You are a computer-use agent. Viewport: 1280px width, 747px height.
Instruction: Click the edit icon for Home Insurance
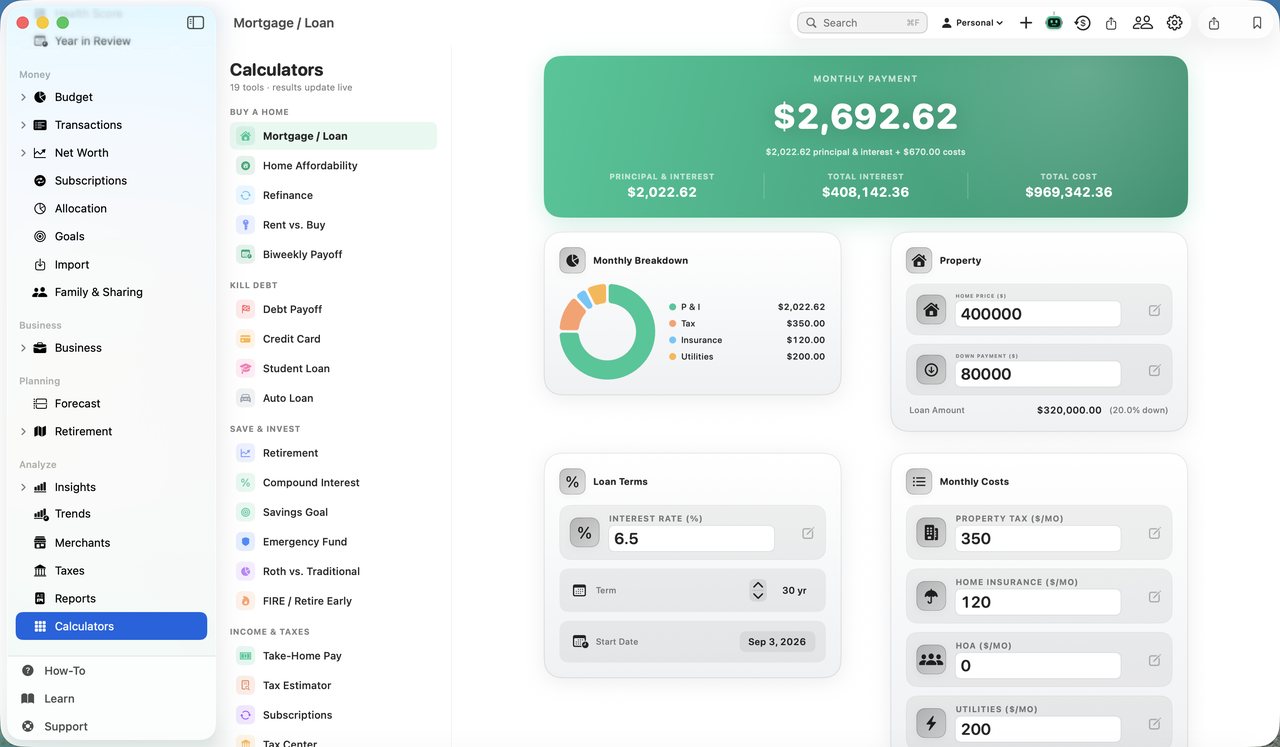[1155, 597]
